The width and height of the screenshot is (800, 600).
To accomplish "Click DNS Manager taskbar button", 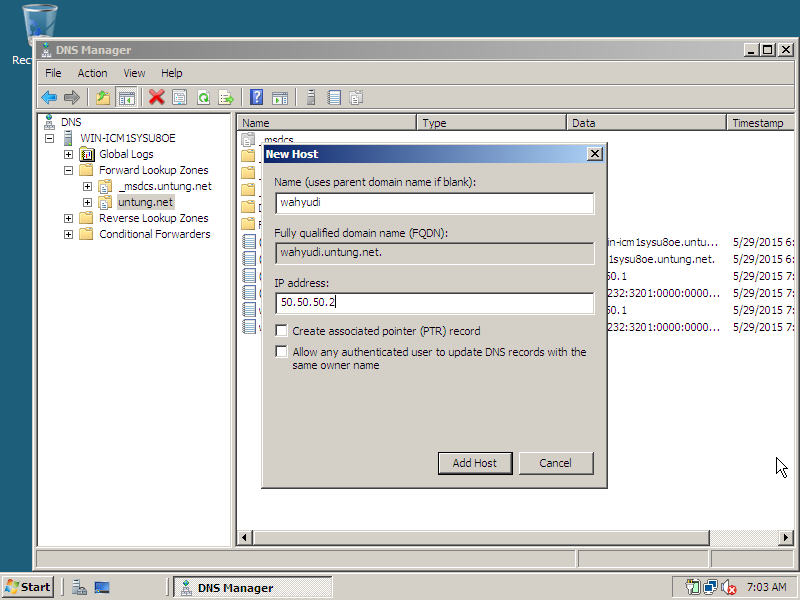I will pos(253,588).
